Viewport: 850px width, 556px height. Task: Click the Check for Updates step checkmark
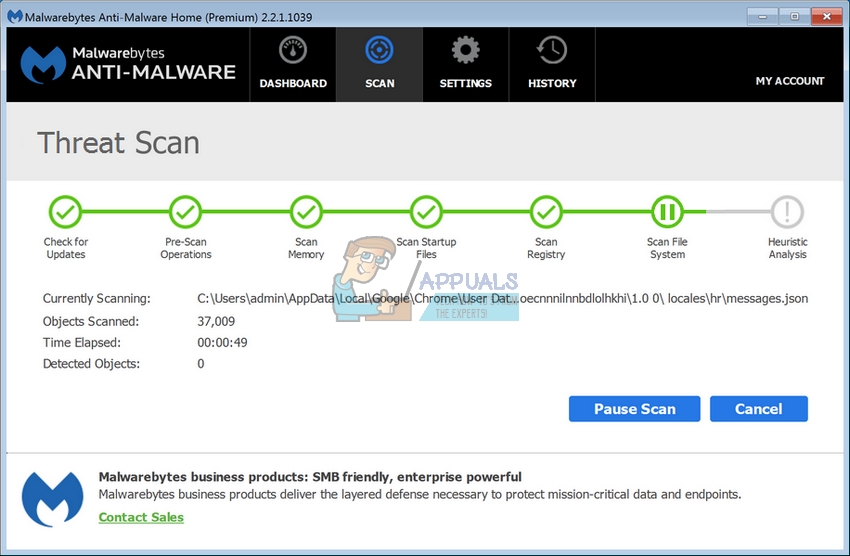(x=66, y=212)
